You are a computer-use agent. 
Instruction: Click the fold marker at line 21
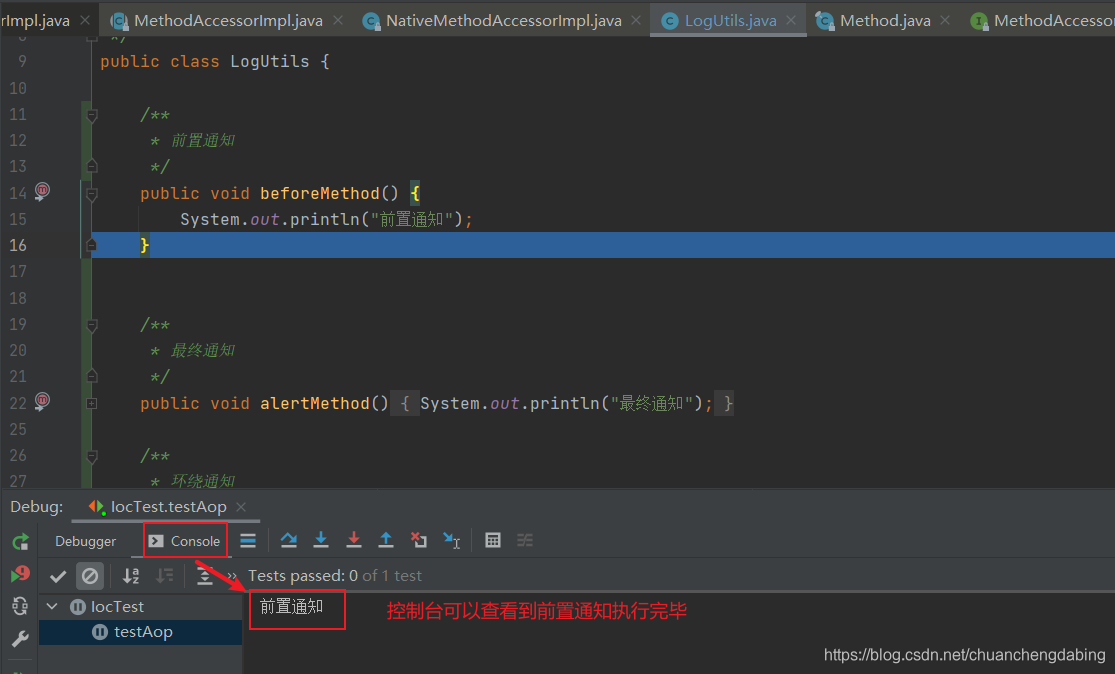pyautogui.click(x=92, y=376)
